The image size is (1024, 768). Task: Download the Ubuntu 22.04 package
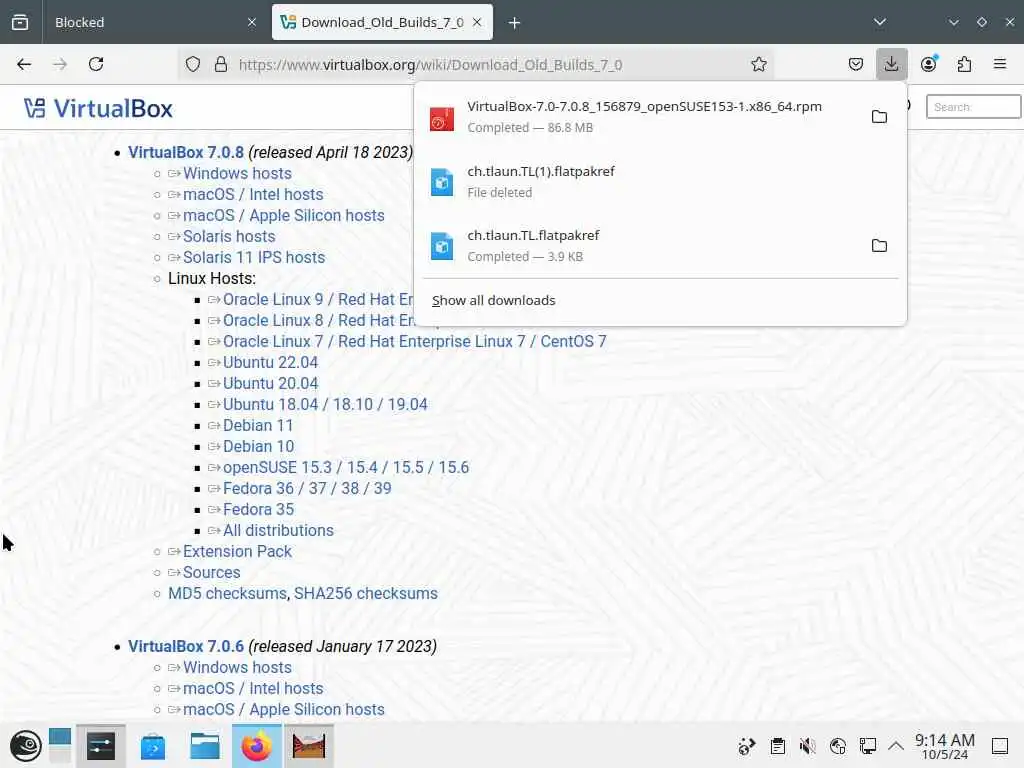(270, 362)
